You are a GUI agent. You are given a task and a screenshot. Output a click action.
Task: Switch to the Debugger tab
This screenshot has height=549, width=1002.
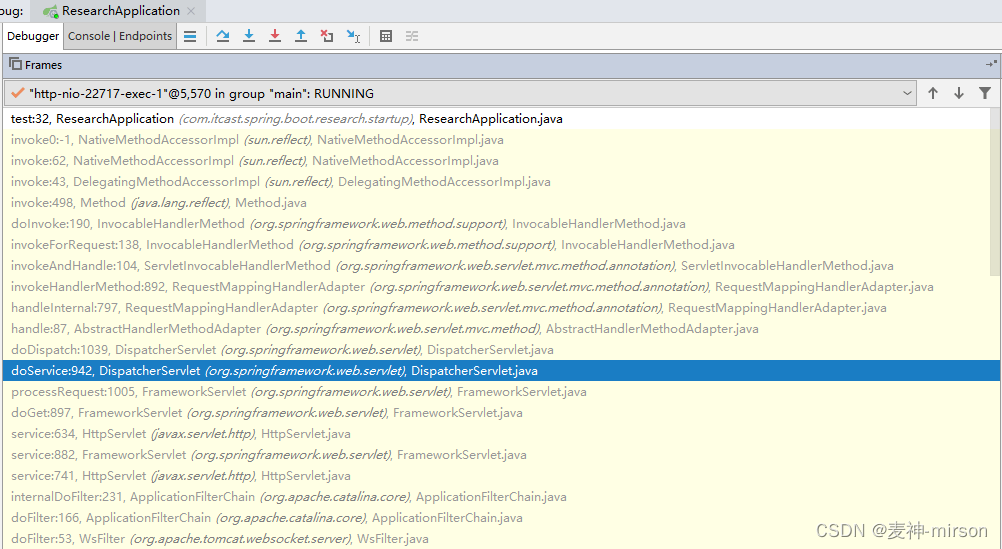[x=33, y=36]
